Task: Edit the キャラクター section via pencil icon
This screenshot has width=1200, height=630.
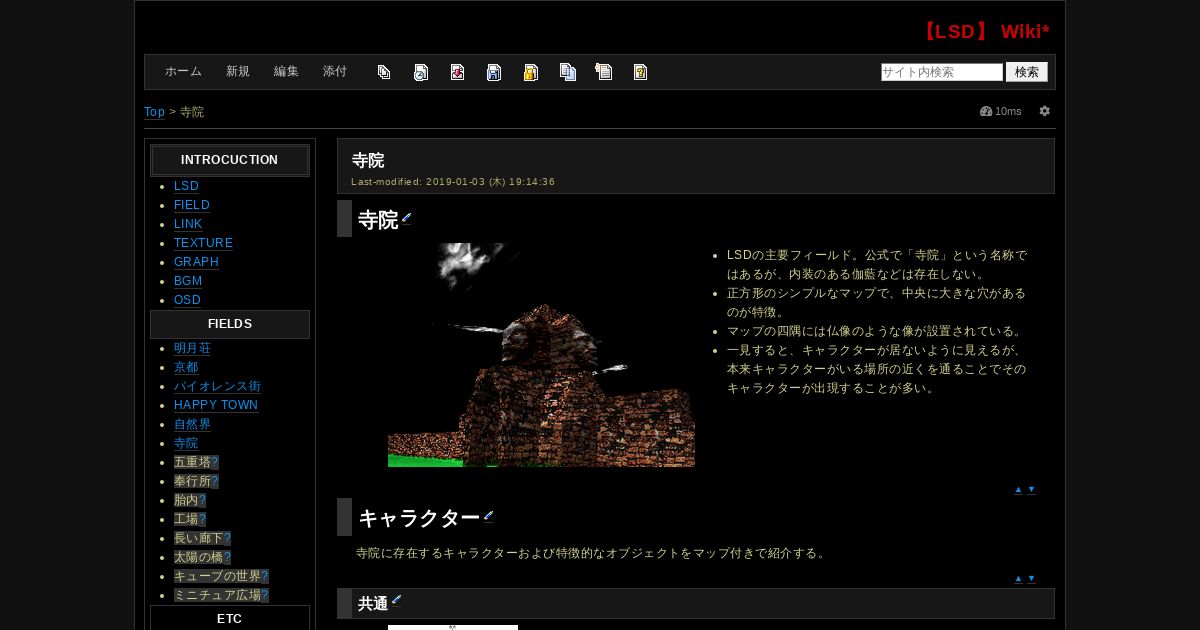Action: coord(488,516)
